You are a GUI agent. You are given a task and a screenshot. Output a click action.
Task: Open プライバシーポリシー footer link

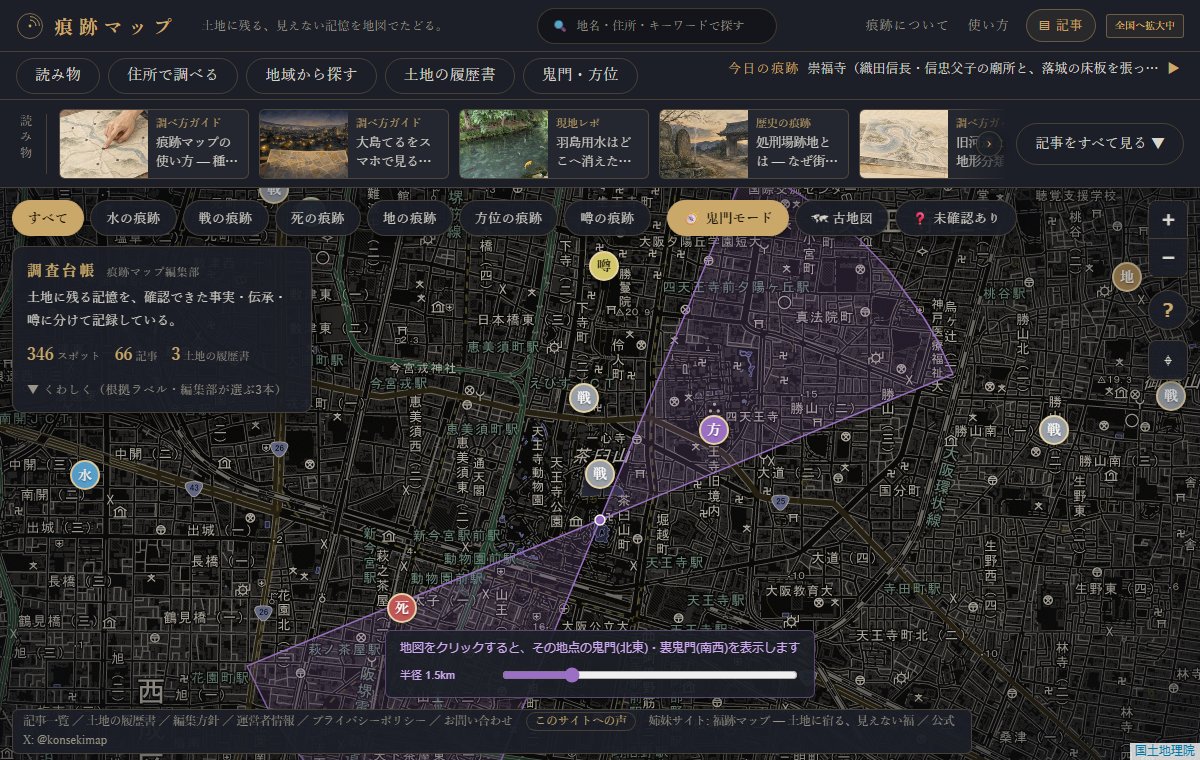pyautogui.click(x=370, y=720)
